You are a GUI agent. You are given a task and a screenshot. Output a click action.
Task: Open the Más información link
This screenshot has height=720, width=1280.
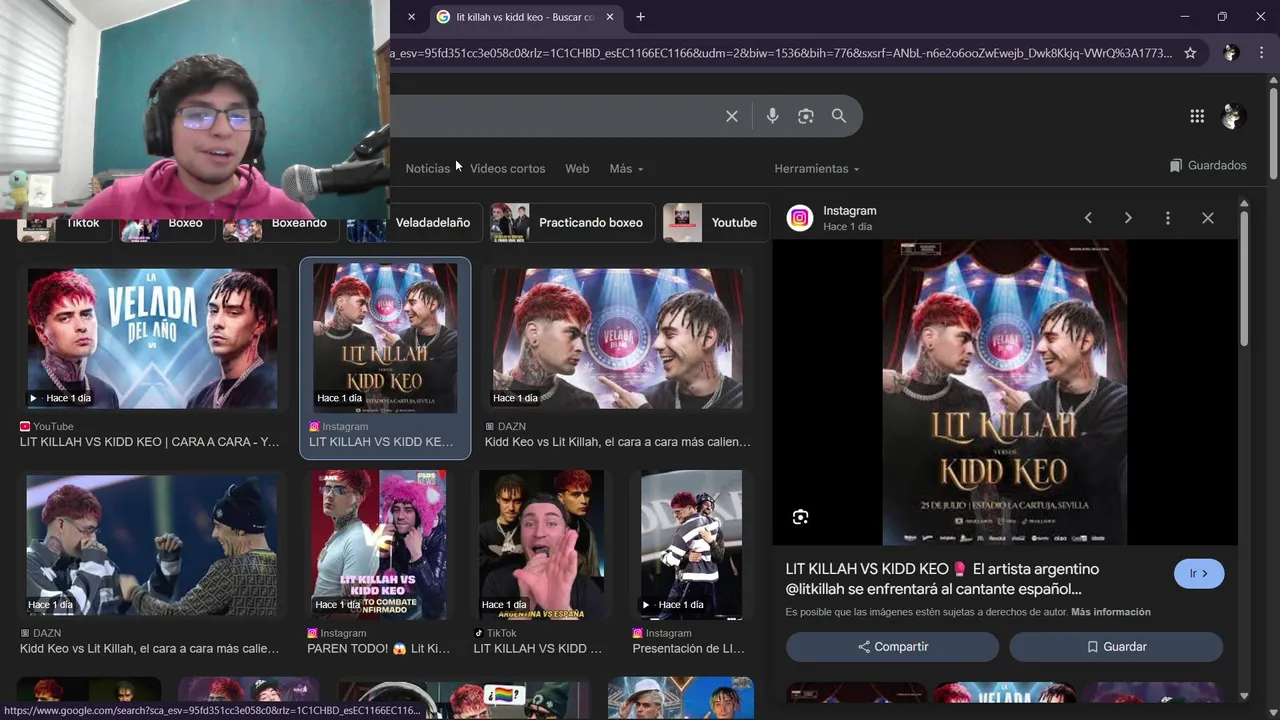(1111, 612)
